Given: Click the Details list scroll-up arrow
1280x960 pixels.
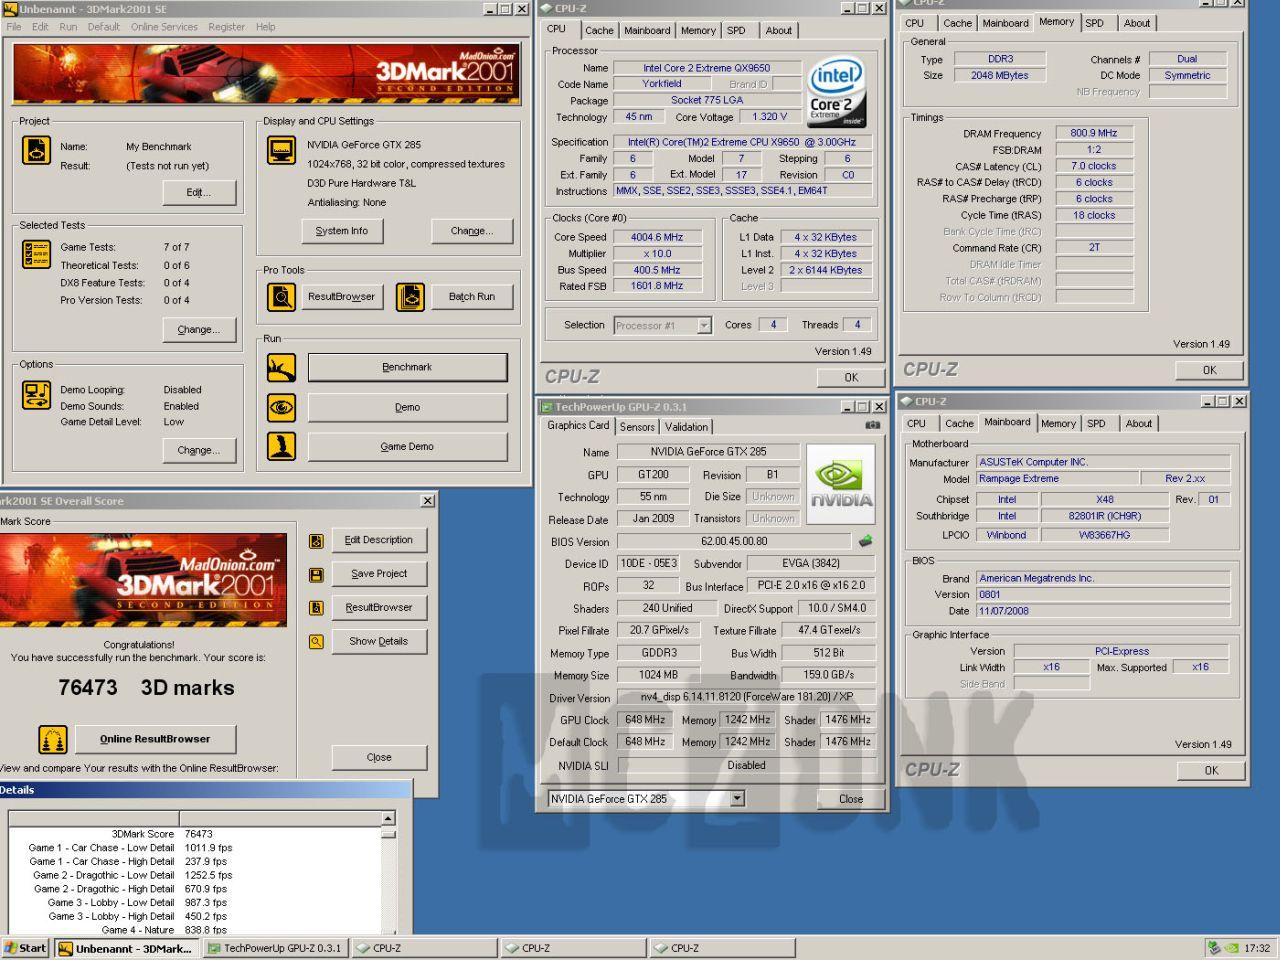Looking at the screenshot, I should 389,819.
